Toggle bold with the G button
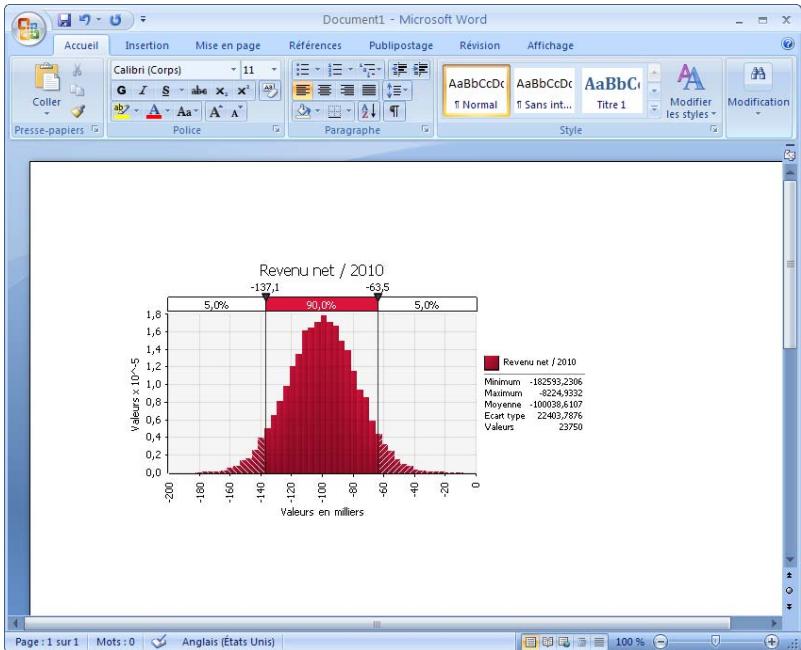The height and width of the screenshot is (650, 801). pos(120,89)
